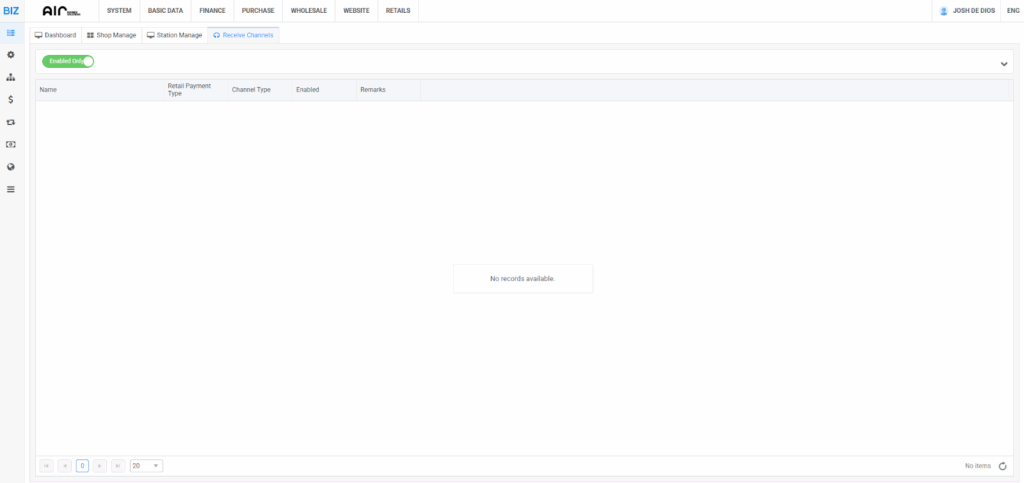Select the retweet-style exchange sidebar icon
Screen dimensions: 1024x483
[10, 122]
